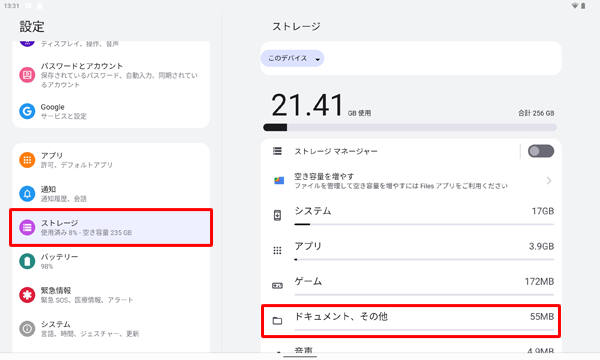Tap the Files app icon

tap(279, 181)
